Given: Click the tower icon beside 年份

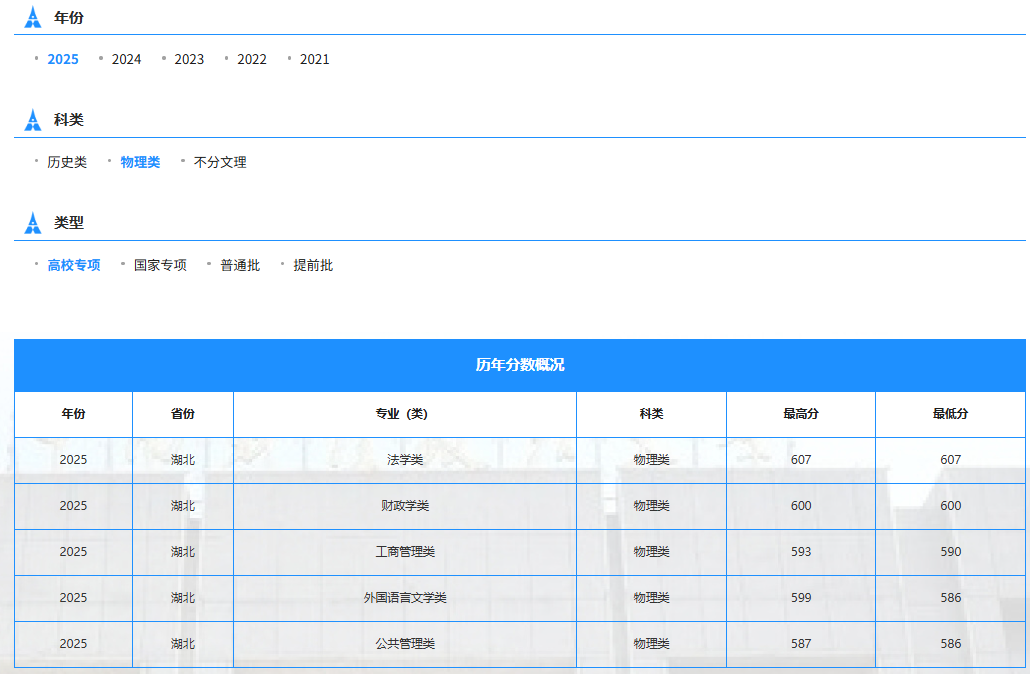Looking at the screenshot, I should click(32, 18).
